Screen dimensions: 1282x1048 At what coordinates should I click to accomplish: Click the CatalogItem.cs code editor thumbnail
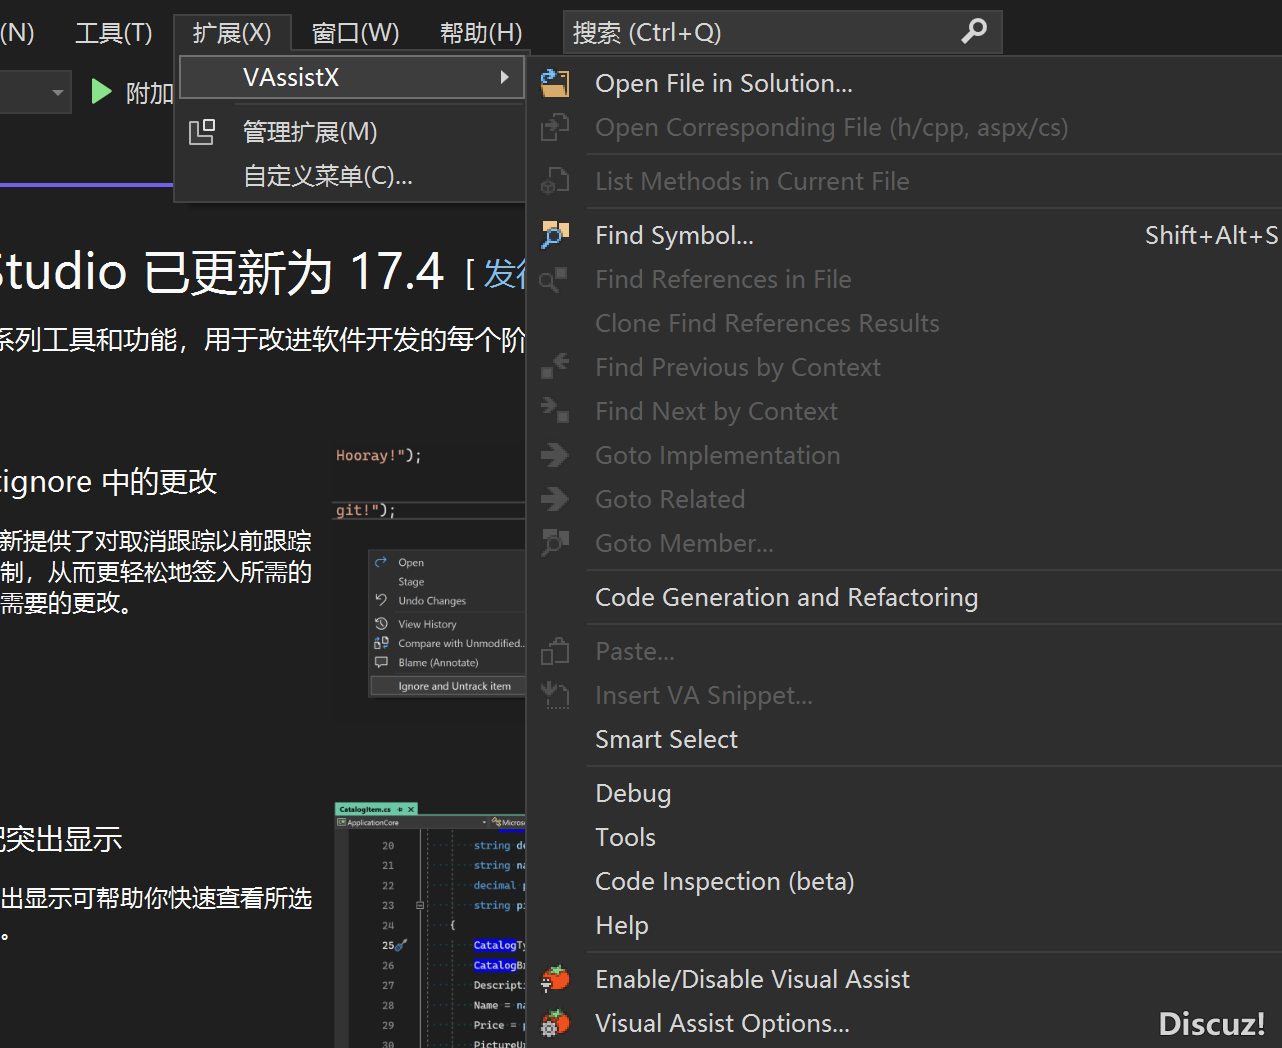point(430,925)
